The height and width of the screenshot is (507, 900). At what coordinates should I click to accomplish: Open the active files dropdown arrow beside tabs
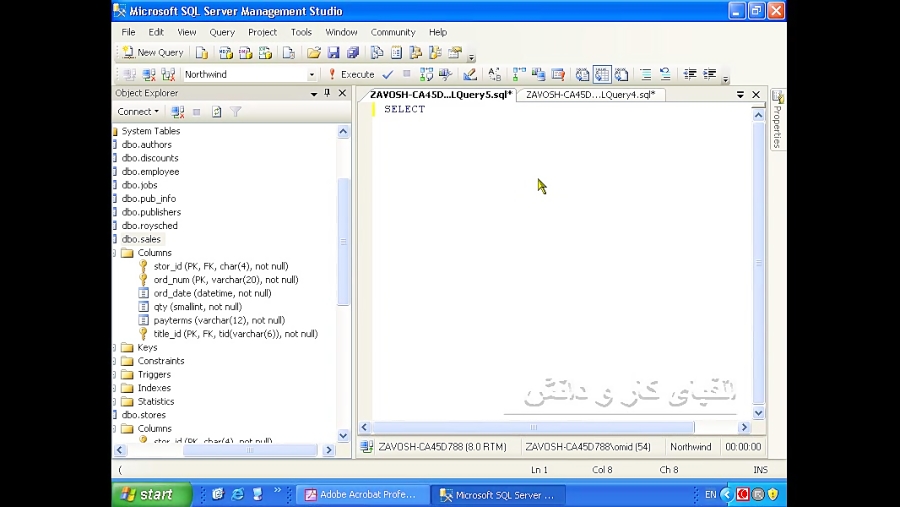click(x=740, y=94)
